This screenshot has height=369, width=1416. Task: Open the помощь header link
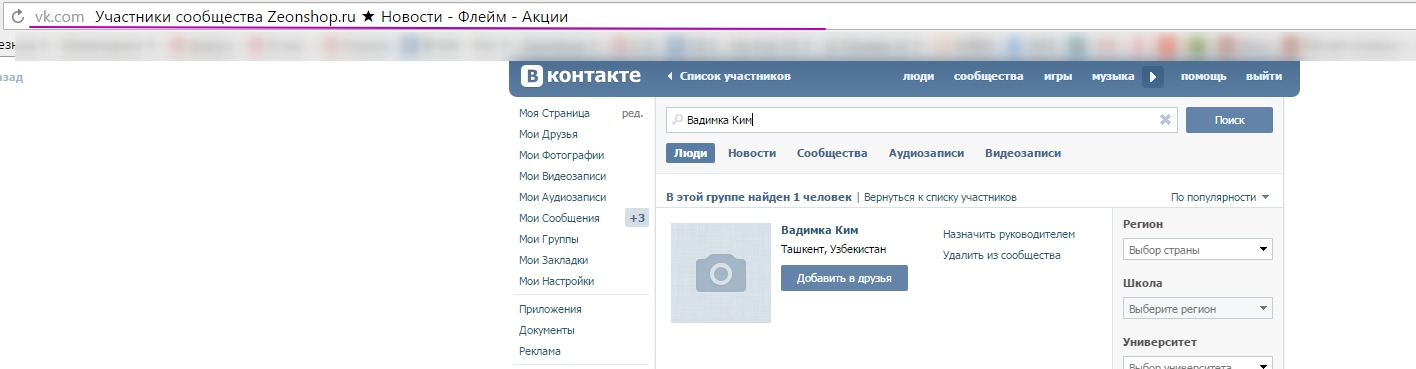pos(1203,76)
